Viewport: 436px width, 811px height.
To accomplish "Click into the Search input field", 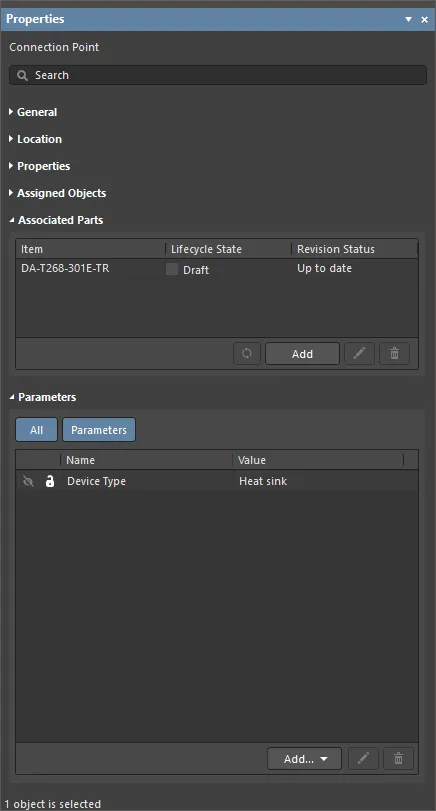I will point(218,76).
